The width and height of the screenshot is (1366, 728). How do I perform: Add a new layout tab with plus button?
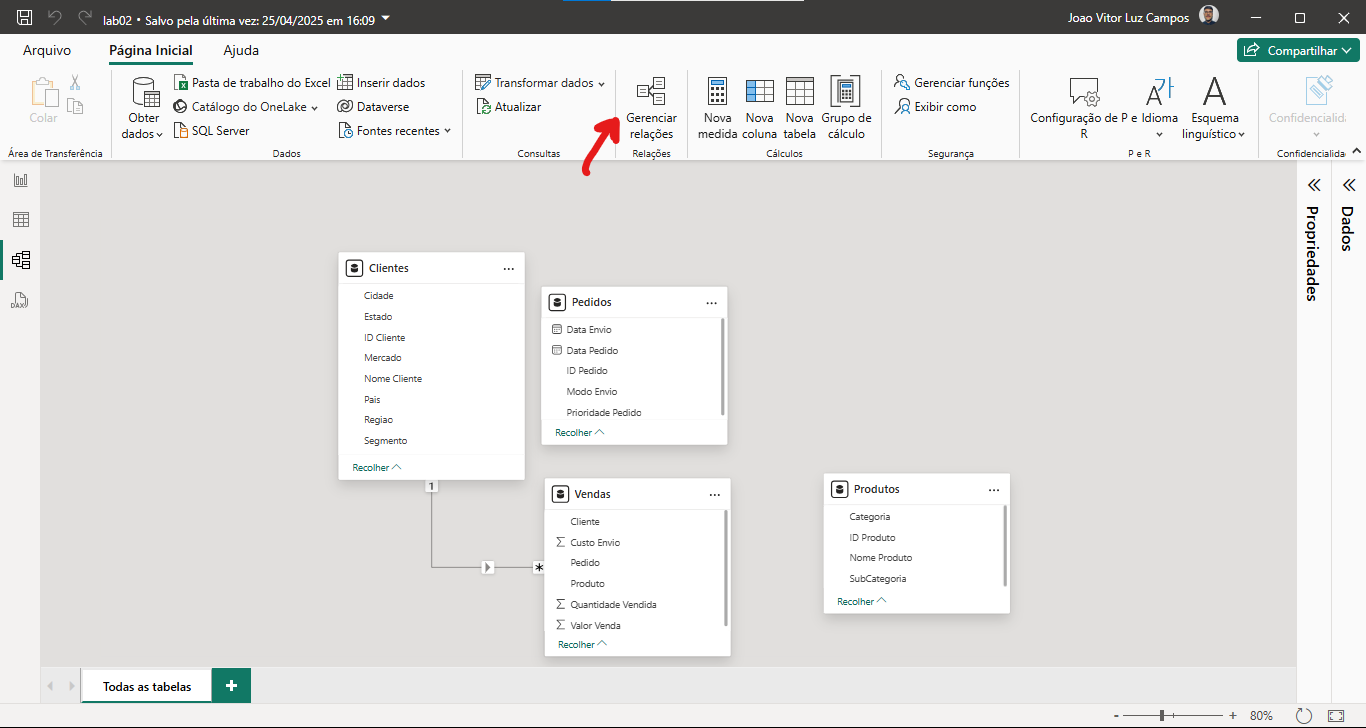232,685
